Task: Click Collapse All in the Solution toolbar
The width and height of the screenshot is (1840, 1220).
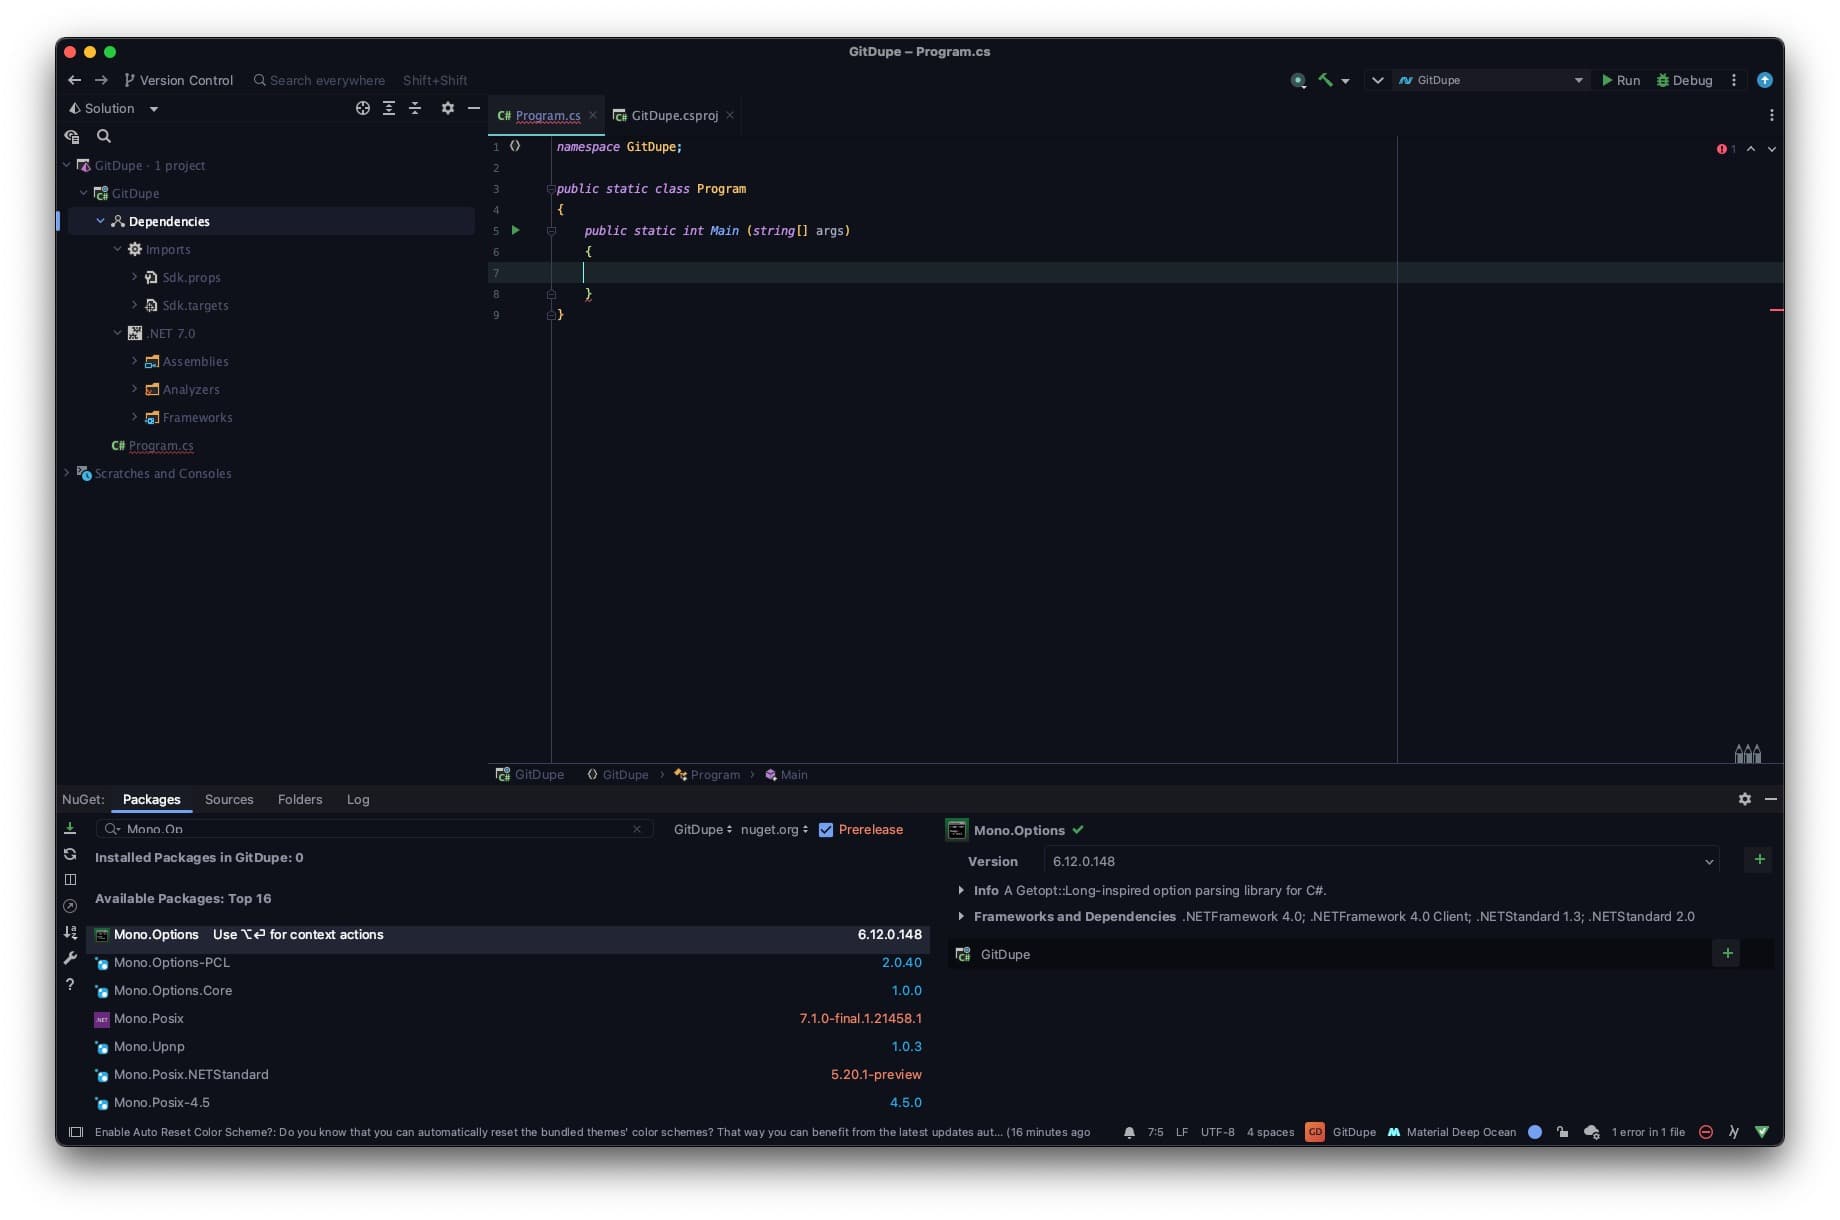Action: point(415,108)
